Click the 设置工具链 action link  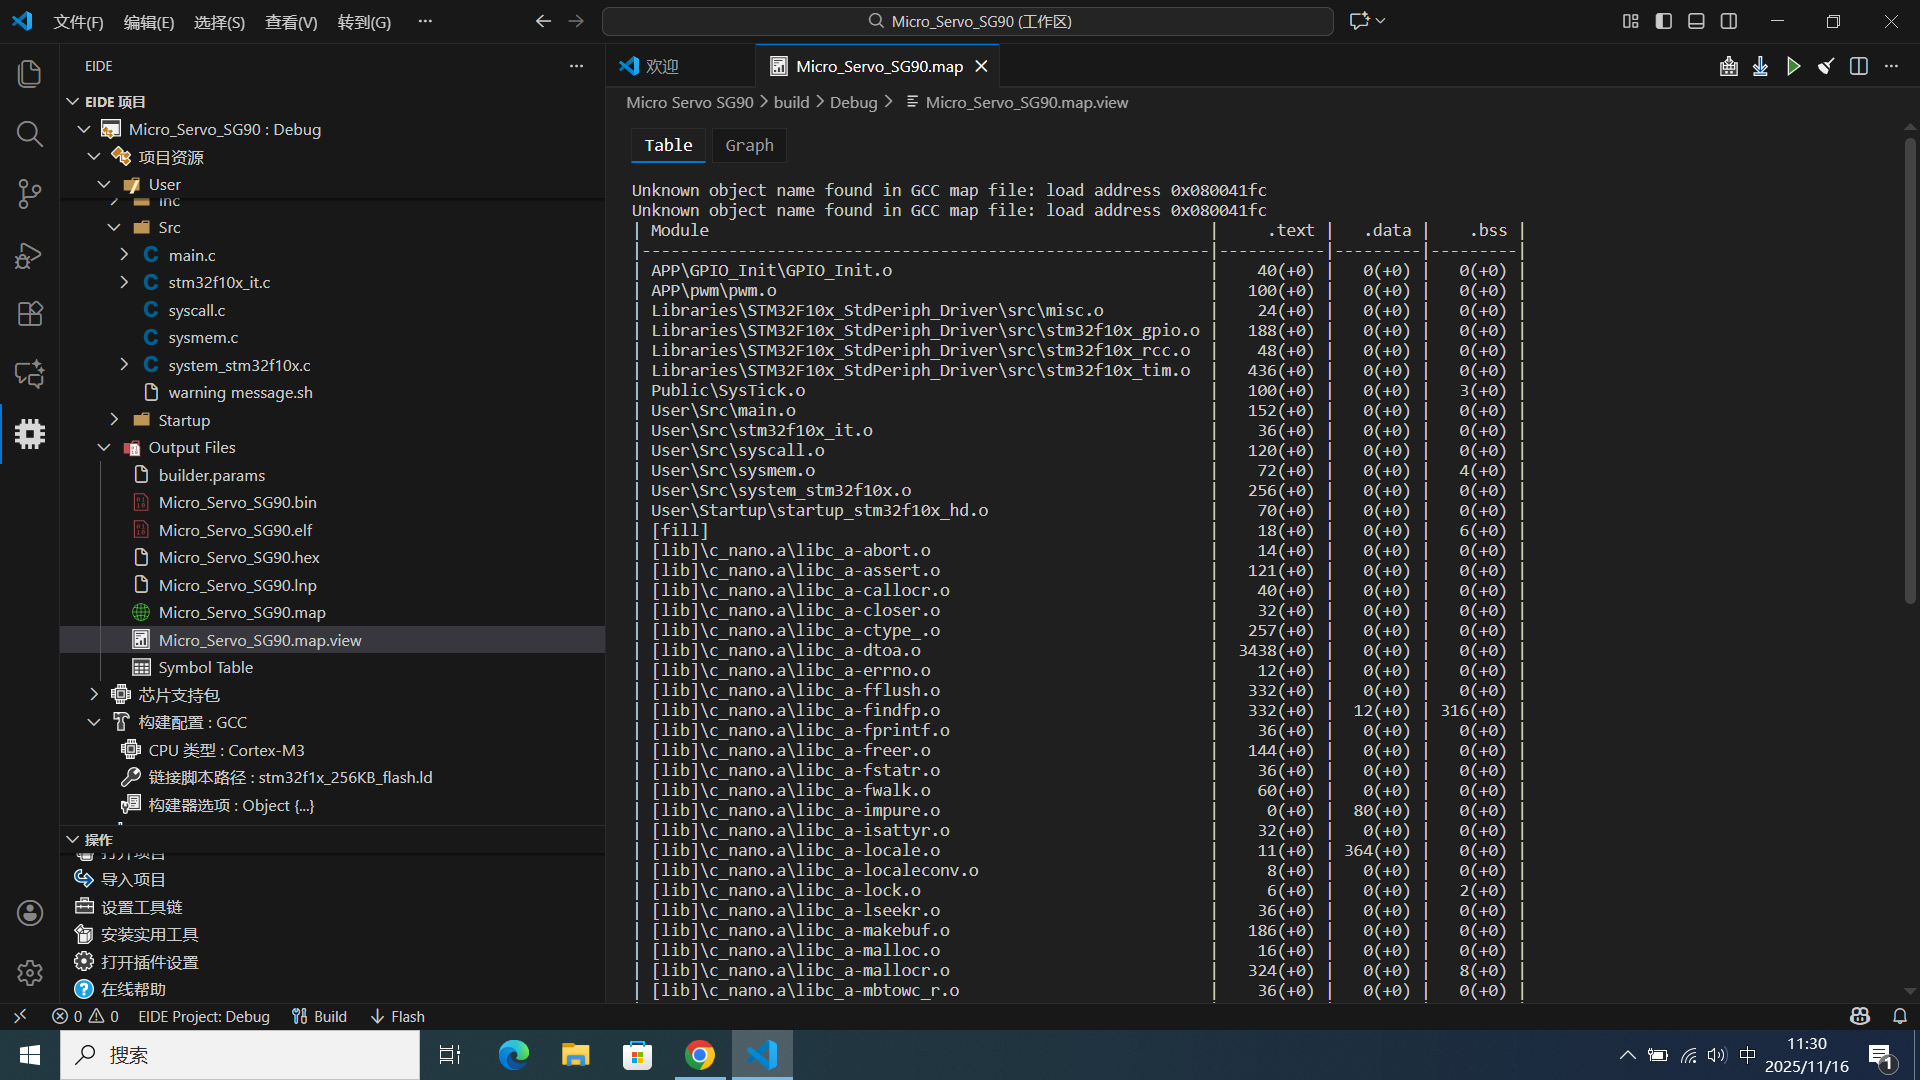141,907
